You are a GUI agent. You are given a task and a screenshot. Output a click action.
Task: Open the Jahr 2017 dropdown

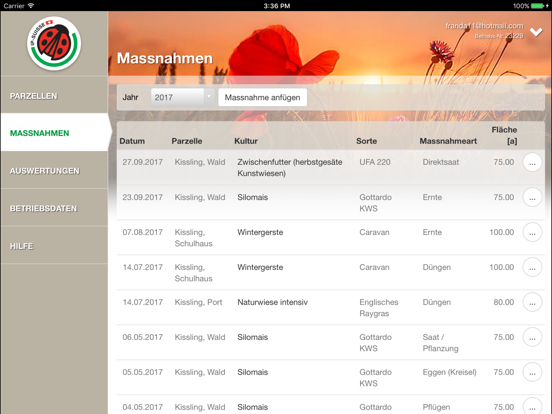[x=182, y=98]
